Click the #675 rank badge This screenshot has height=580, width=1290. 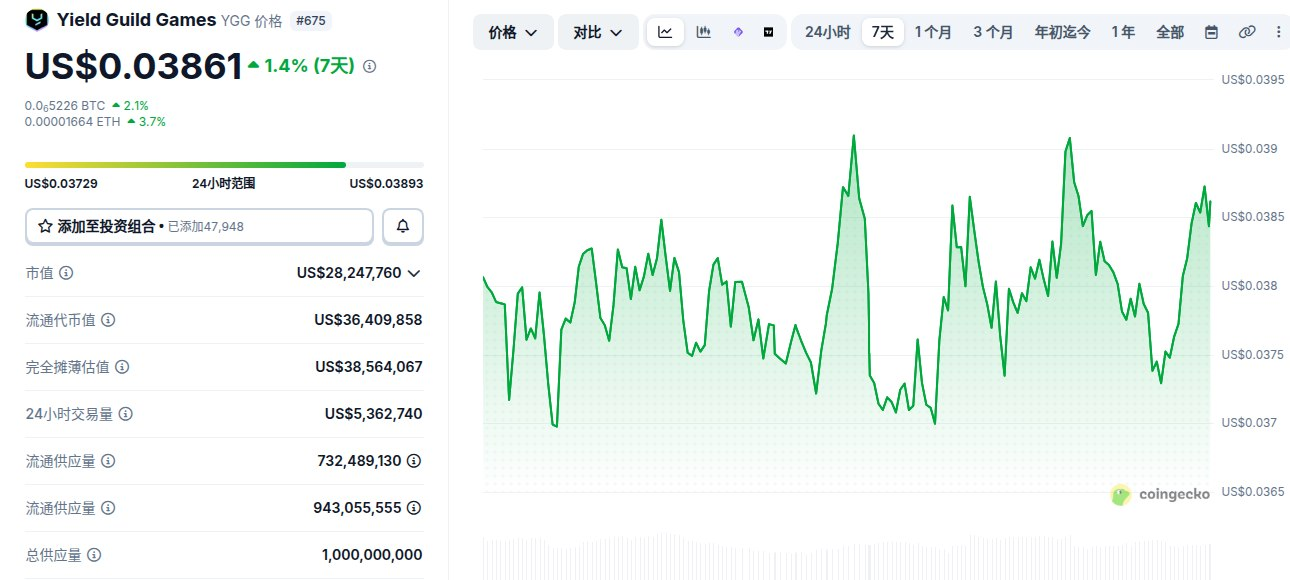point(311,20)
